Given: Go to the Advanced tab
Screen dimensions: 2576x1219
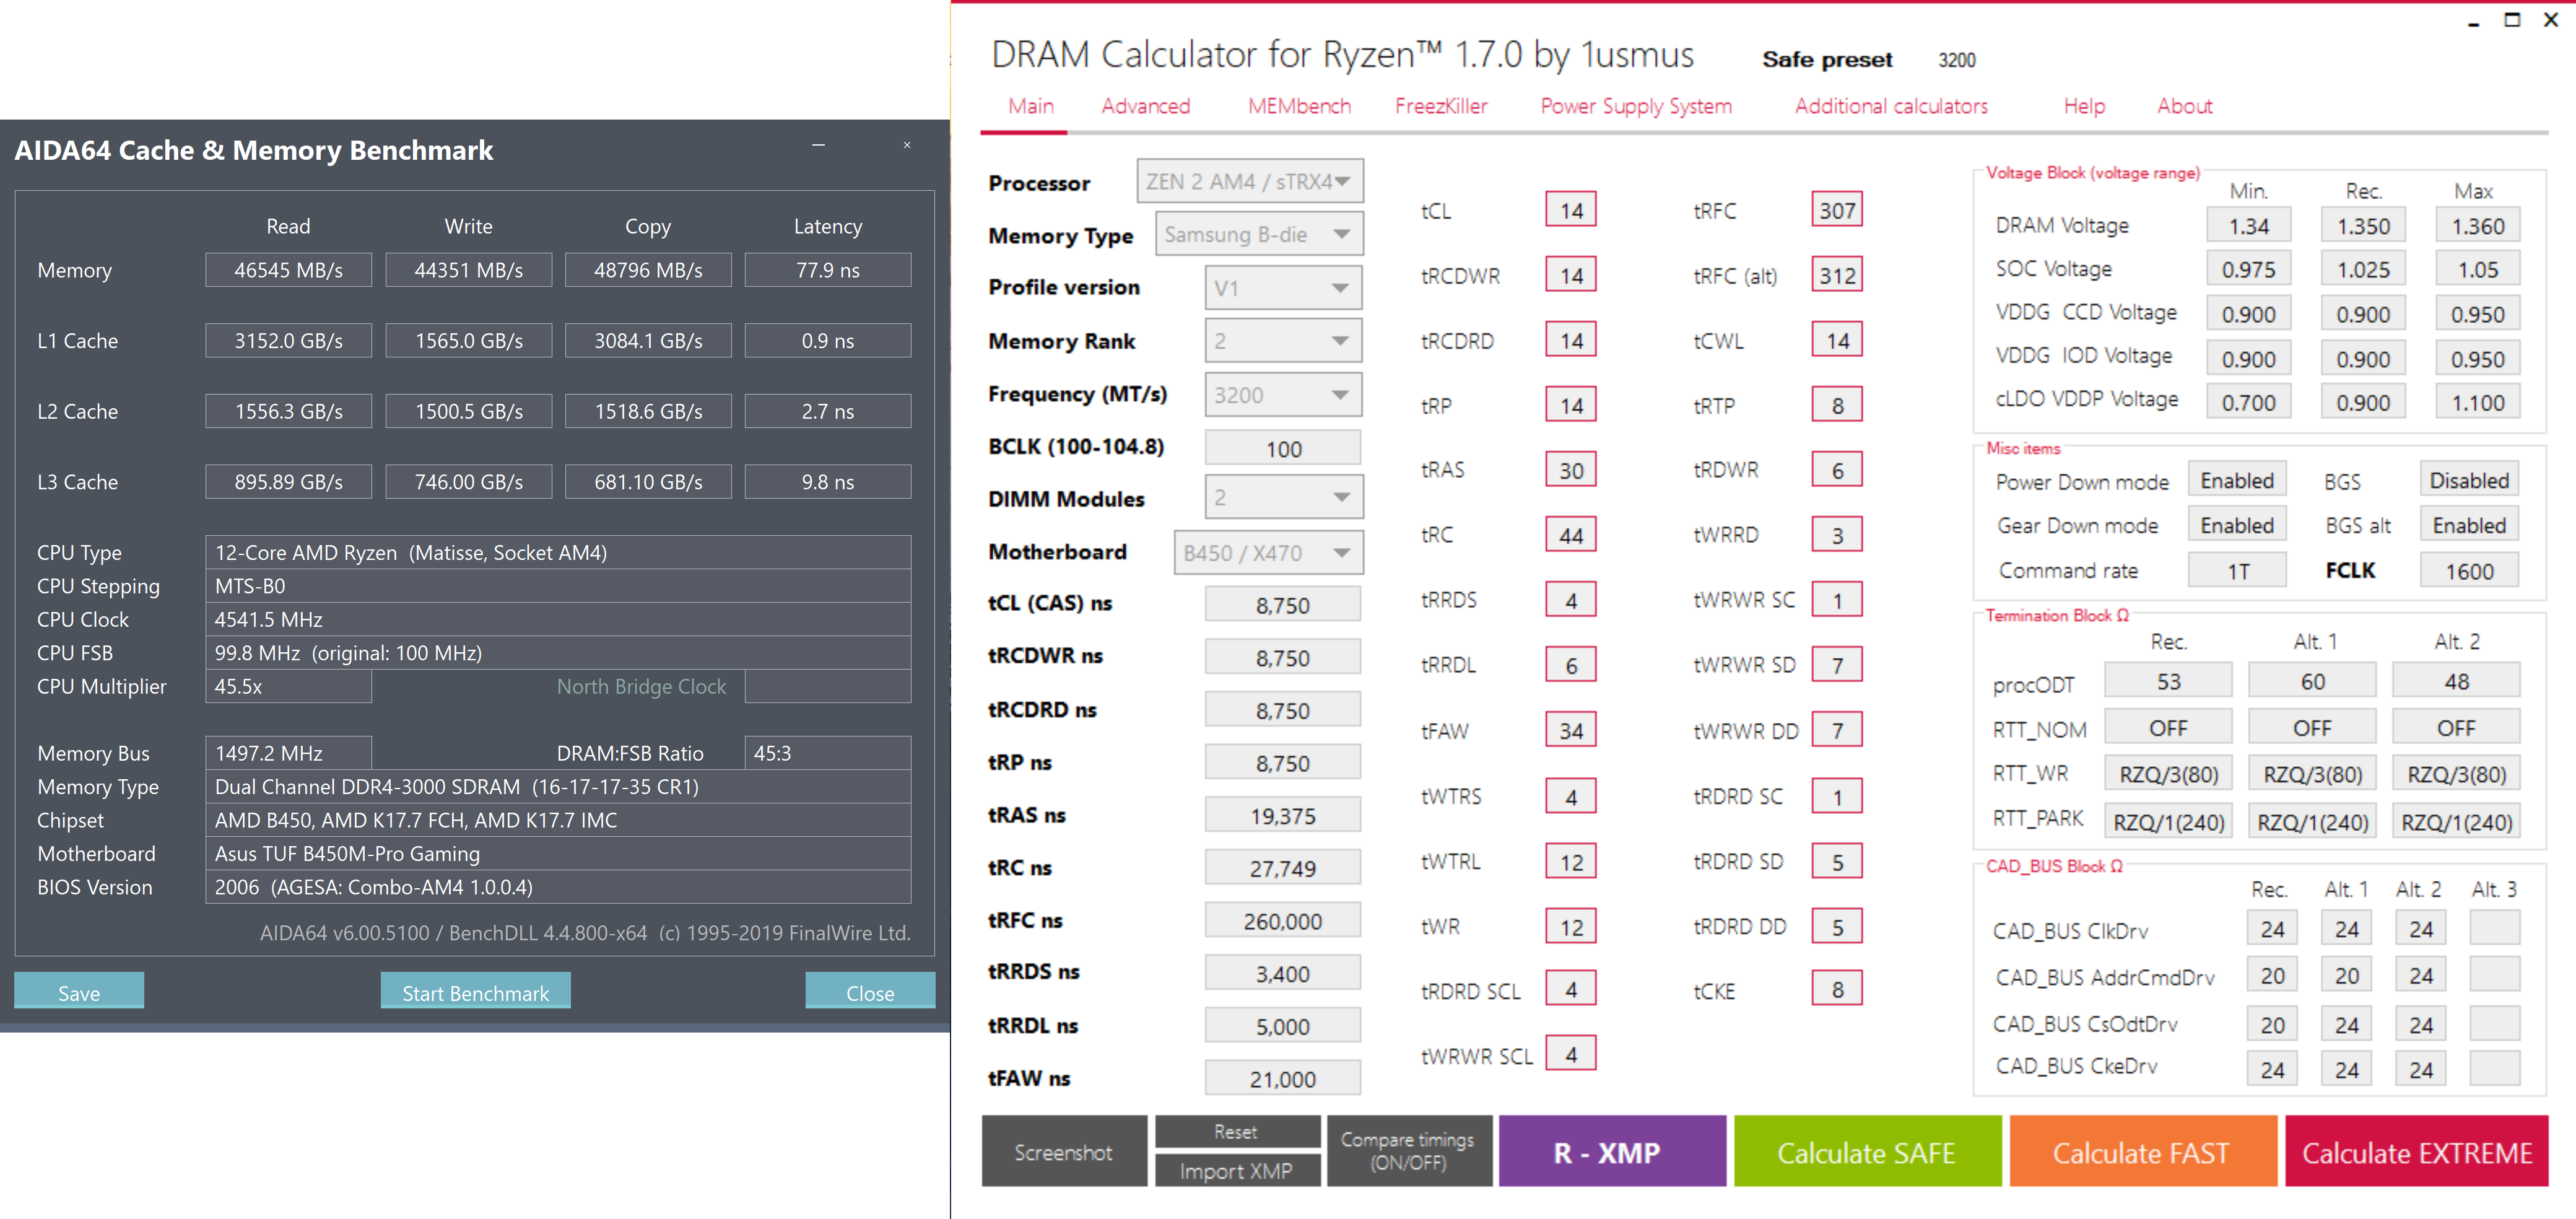Looking at the screenshot, I should click(1145, 106).
